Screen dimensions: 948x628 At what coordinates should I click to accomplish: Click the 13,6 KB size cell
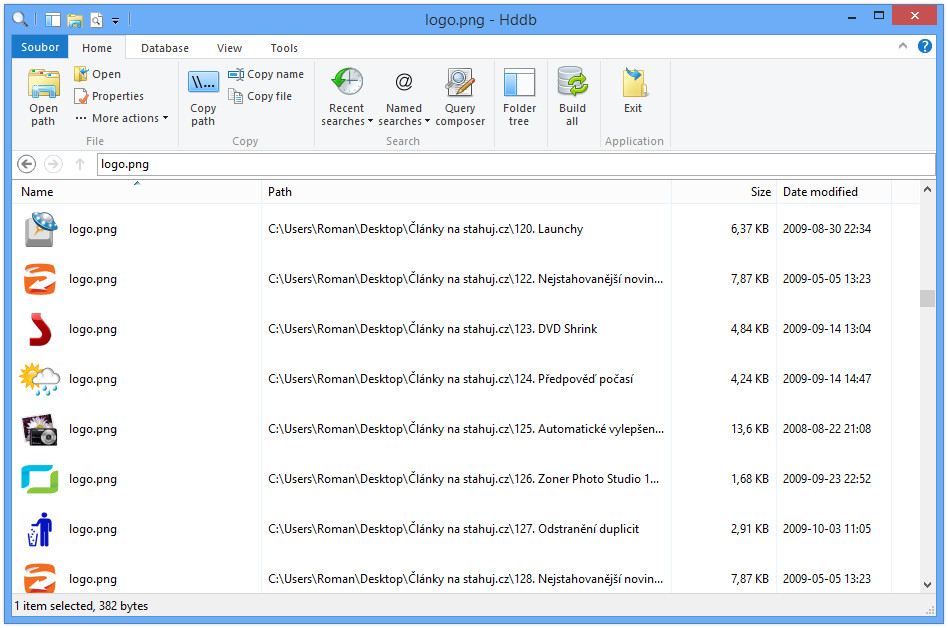click(750, 429)
